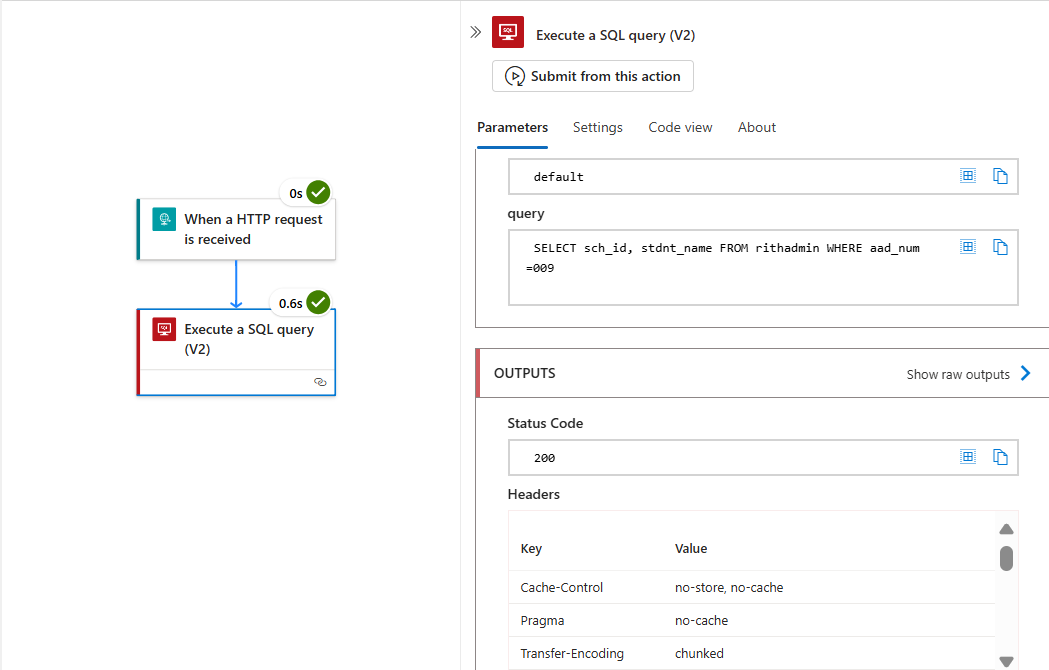Select the When a HTTP request is received node

click(236, 230)
